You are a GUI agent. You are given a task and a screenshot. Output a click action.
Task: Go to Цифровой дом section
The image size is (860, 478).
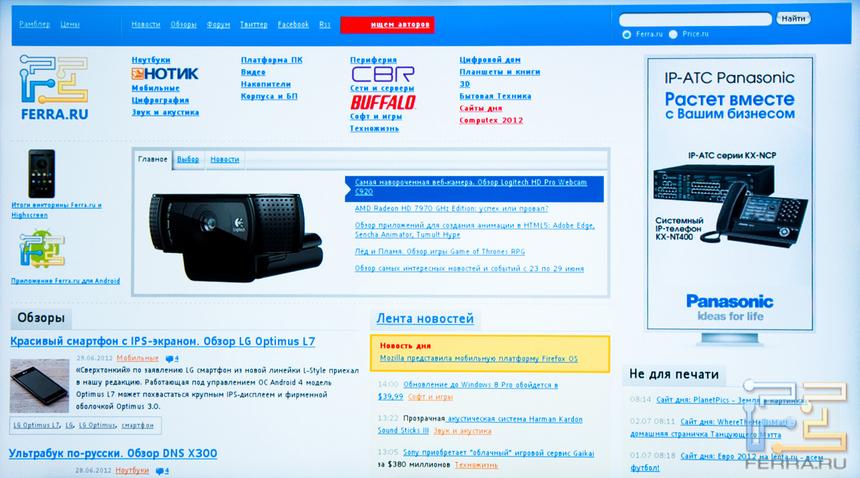[x=490, y=60]
